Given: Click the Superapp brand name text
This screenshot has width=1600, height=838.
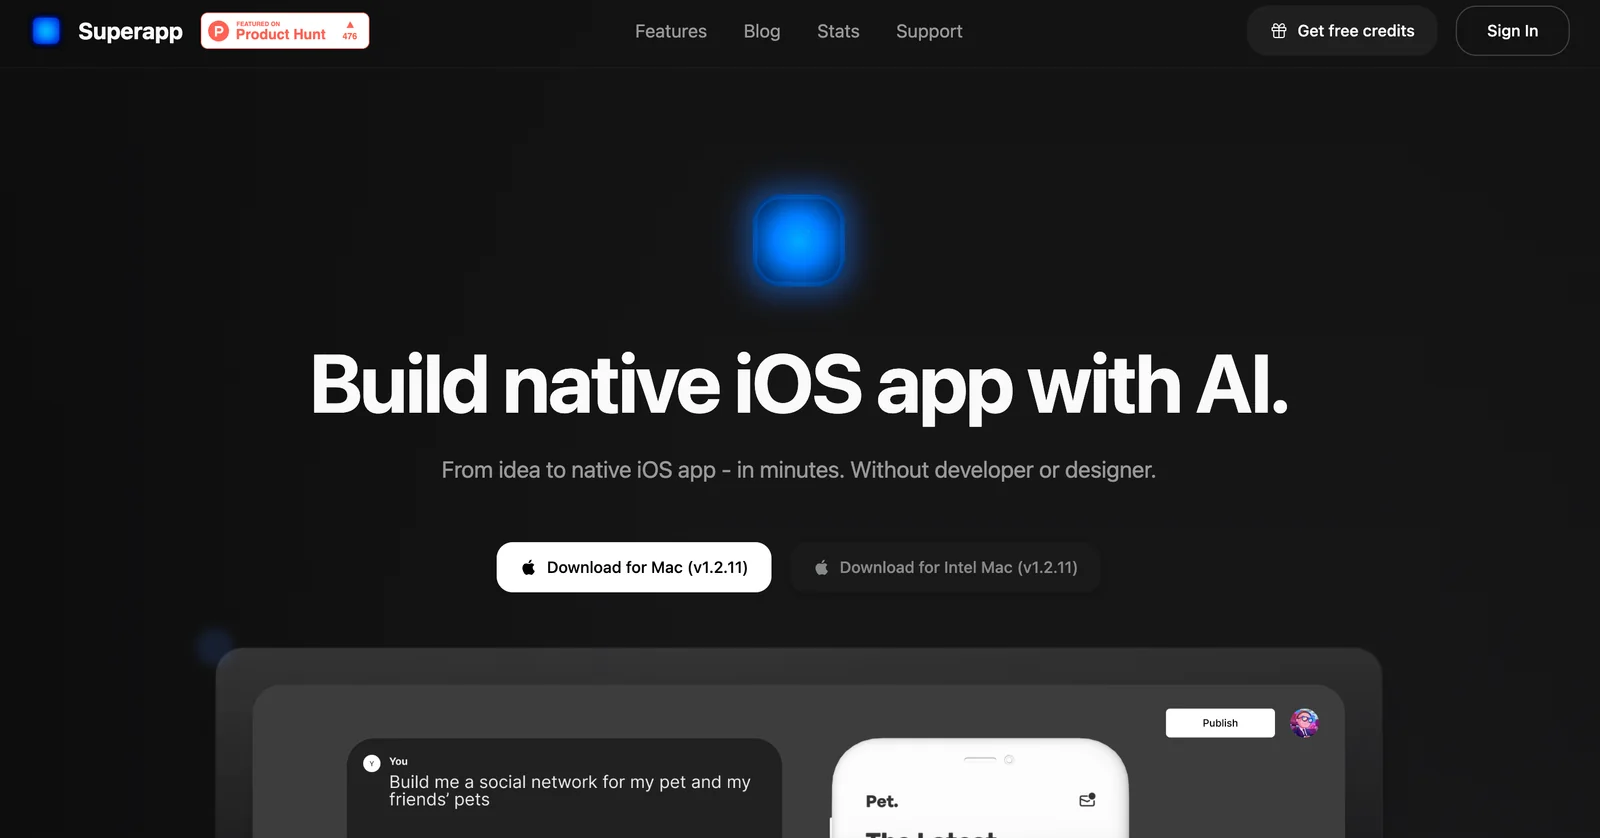Looking at the screenshot, I should pyautogui.click(x=130, y=32).
